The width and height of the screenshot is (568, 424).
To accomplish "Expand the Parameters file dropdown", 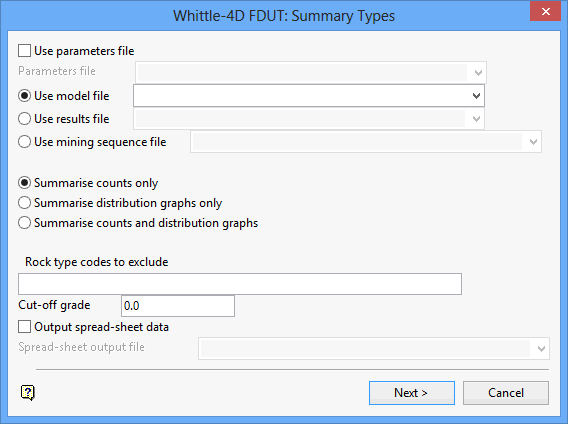I will pyautogui.click(x=478, y=72).
